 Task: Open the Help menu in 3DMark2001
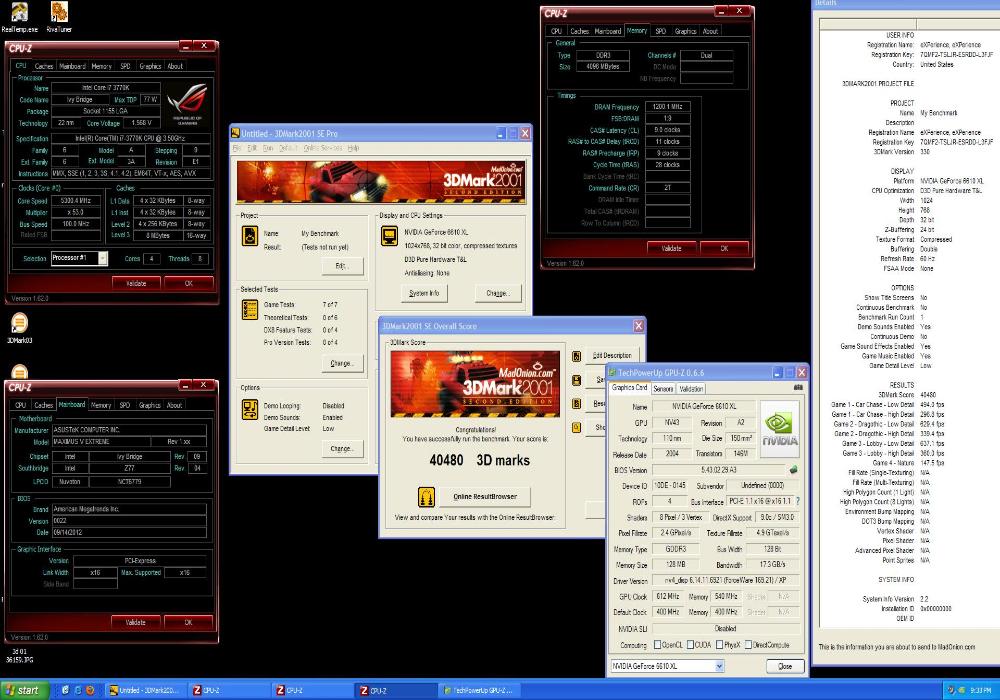tap(353, 148)
